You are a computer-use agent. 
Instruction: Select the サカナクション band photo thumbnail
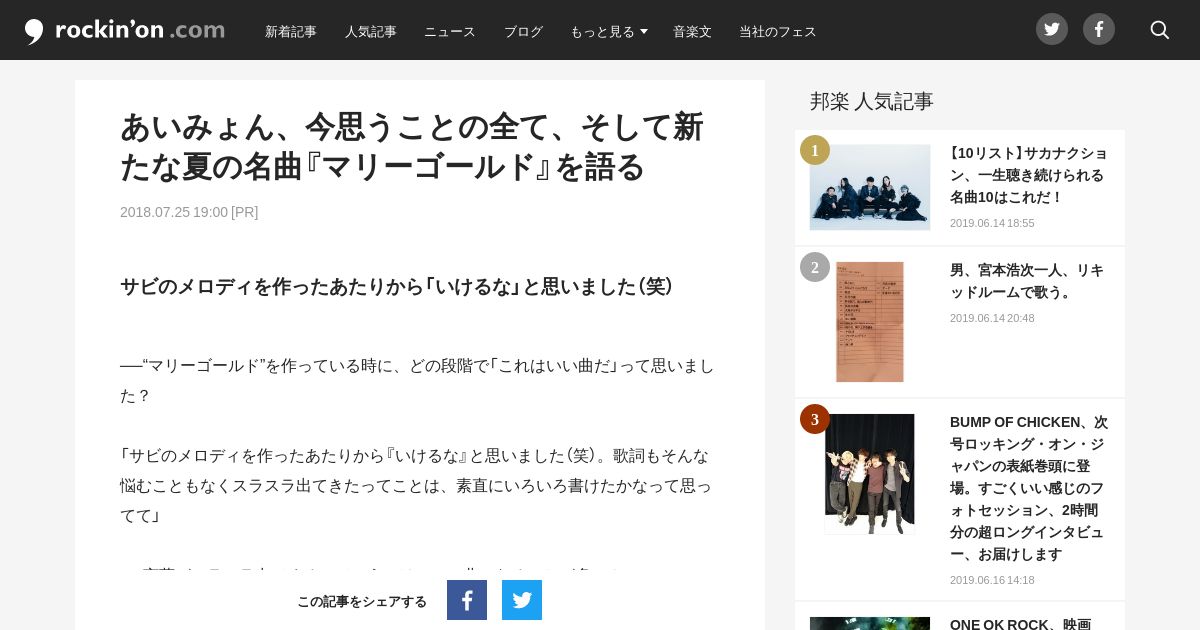tap(870, 187)
